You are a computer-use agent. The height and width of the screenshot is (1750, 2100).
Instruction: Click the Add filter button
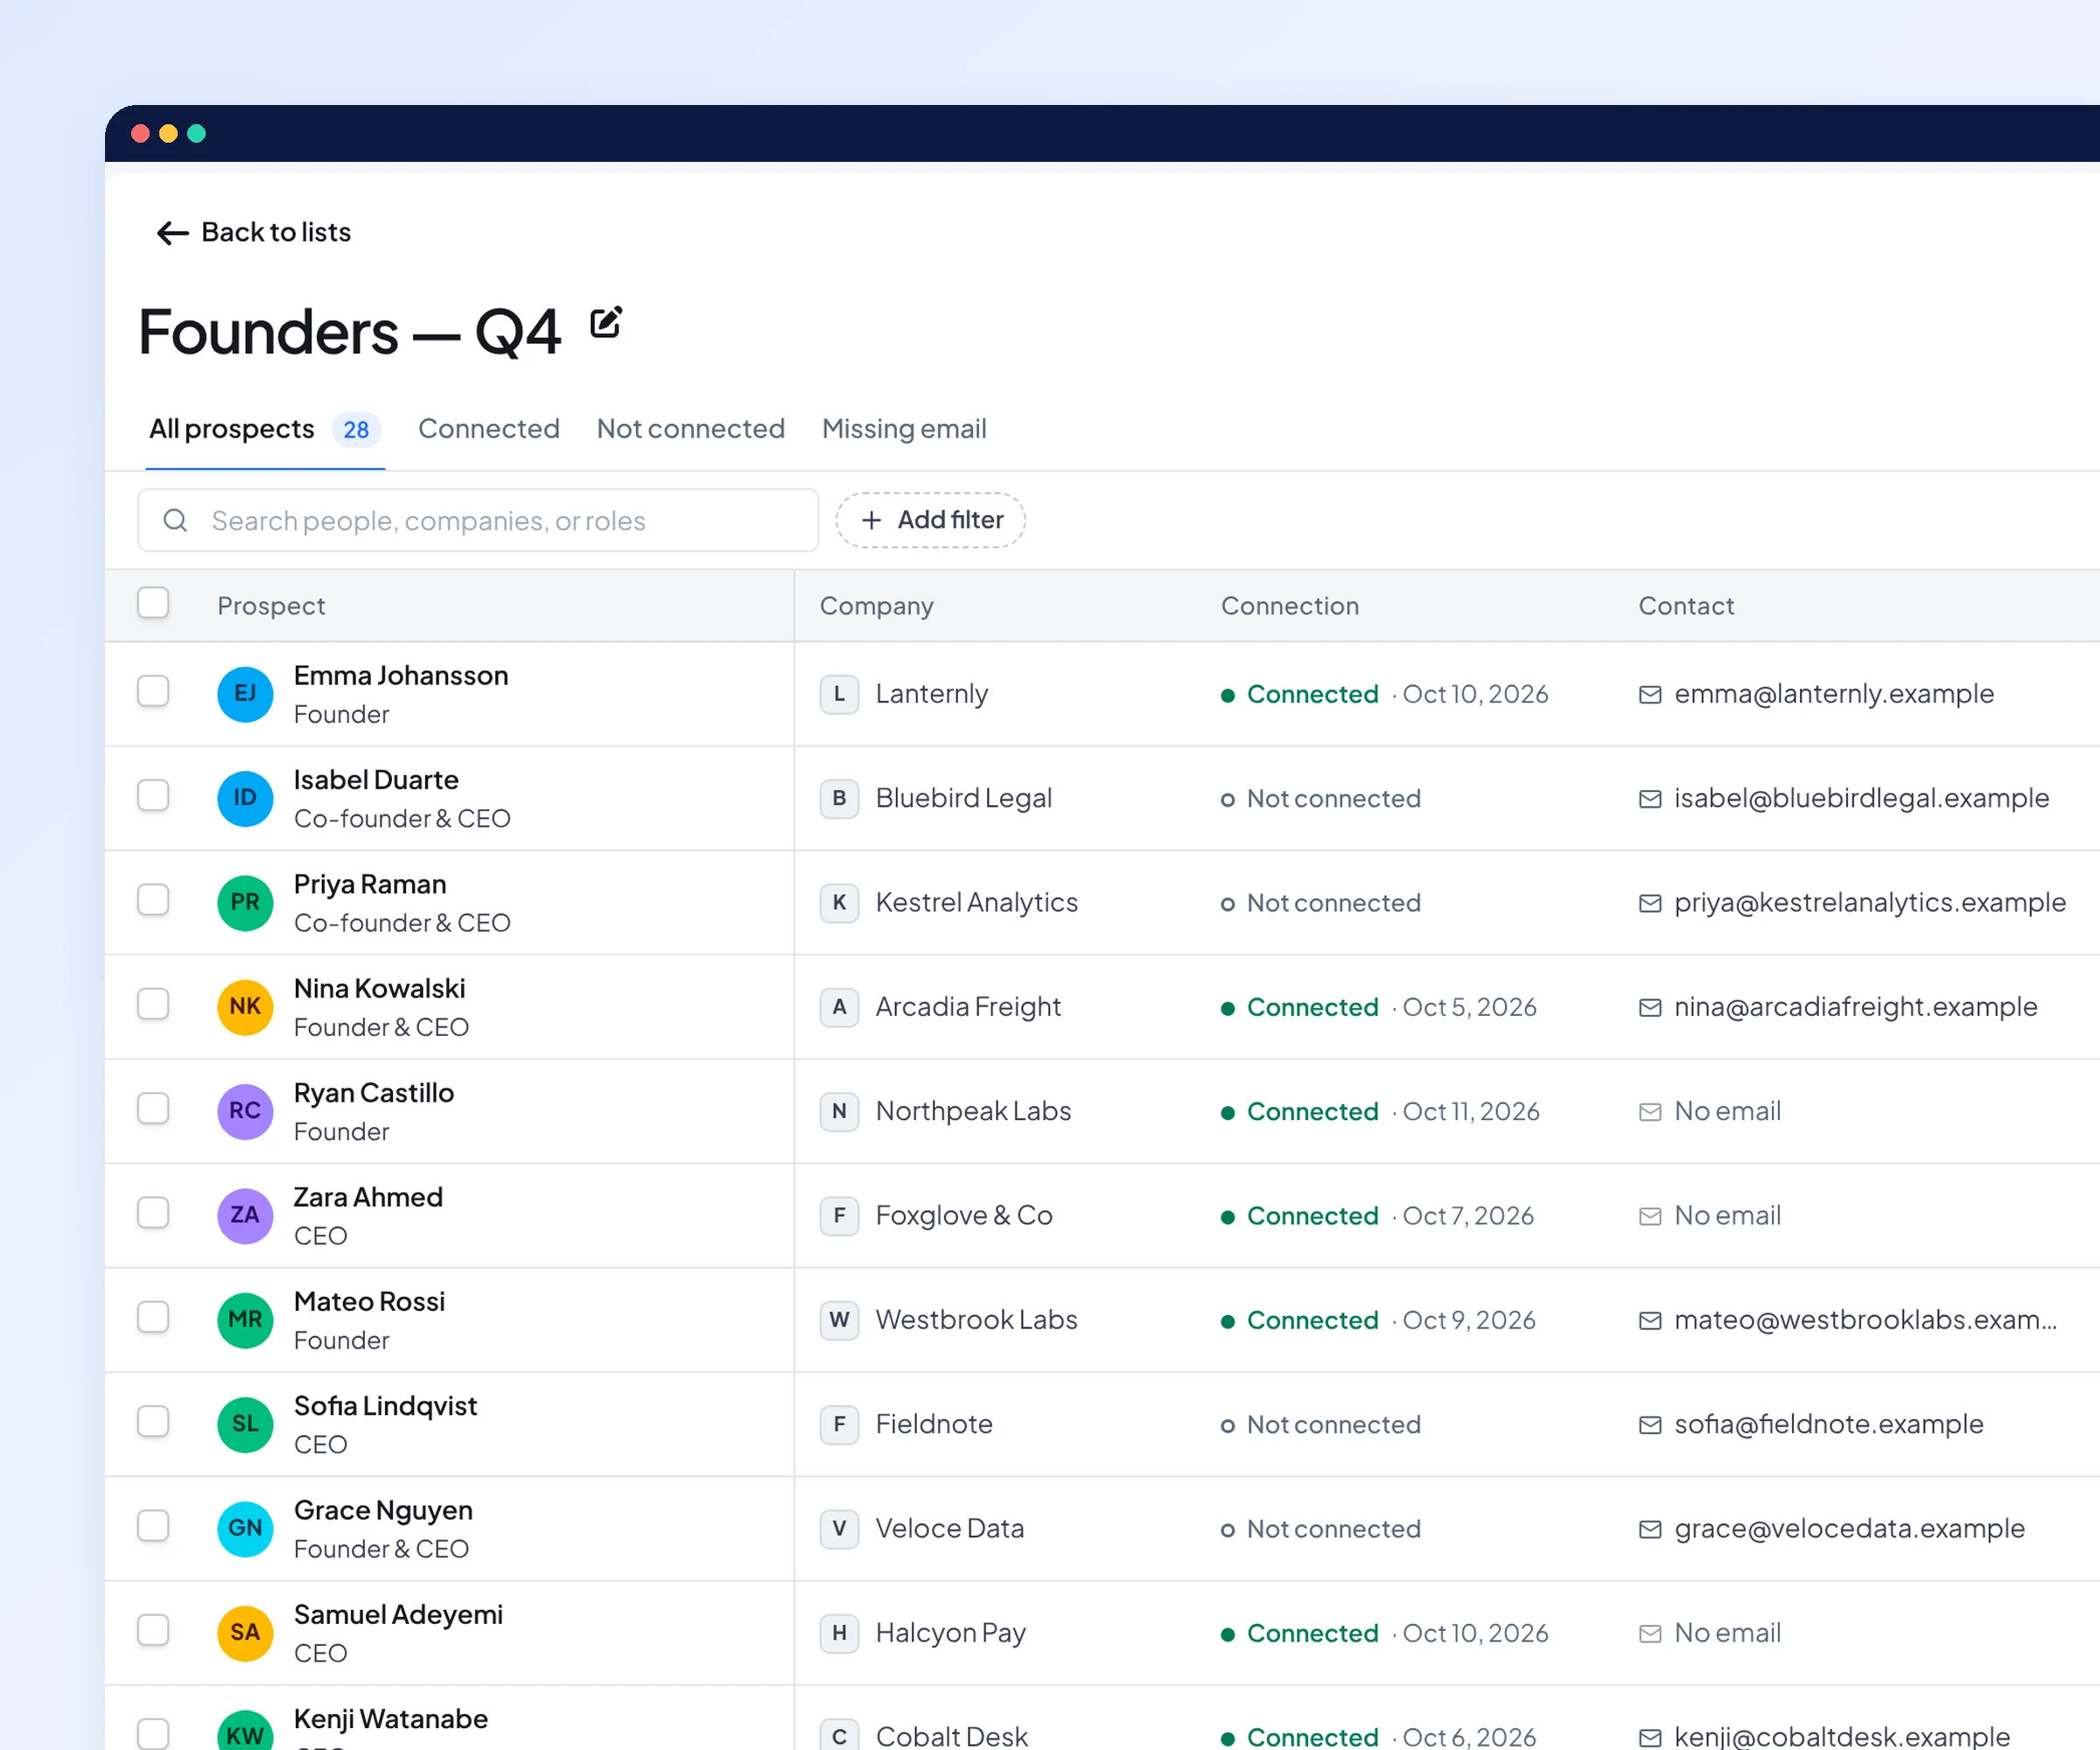[x=930, y=520]
